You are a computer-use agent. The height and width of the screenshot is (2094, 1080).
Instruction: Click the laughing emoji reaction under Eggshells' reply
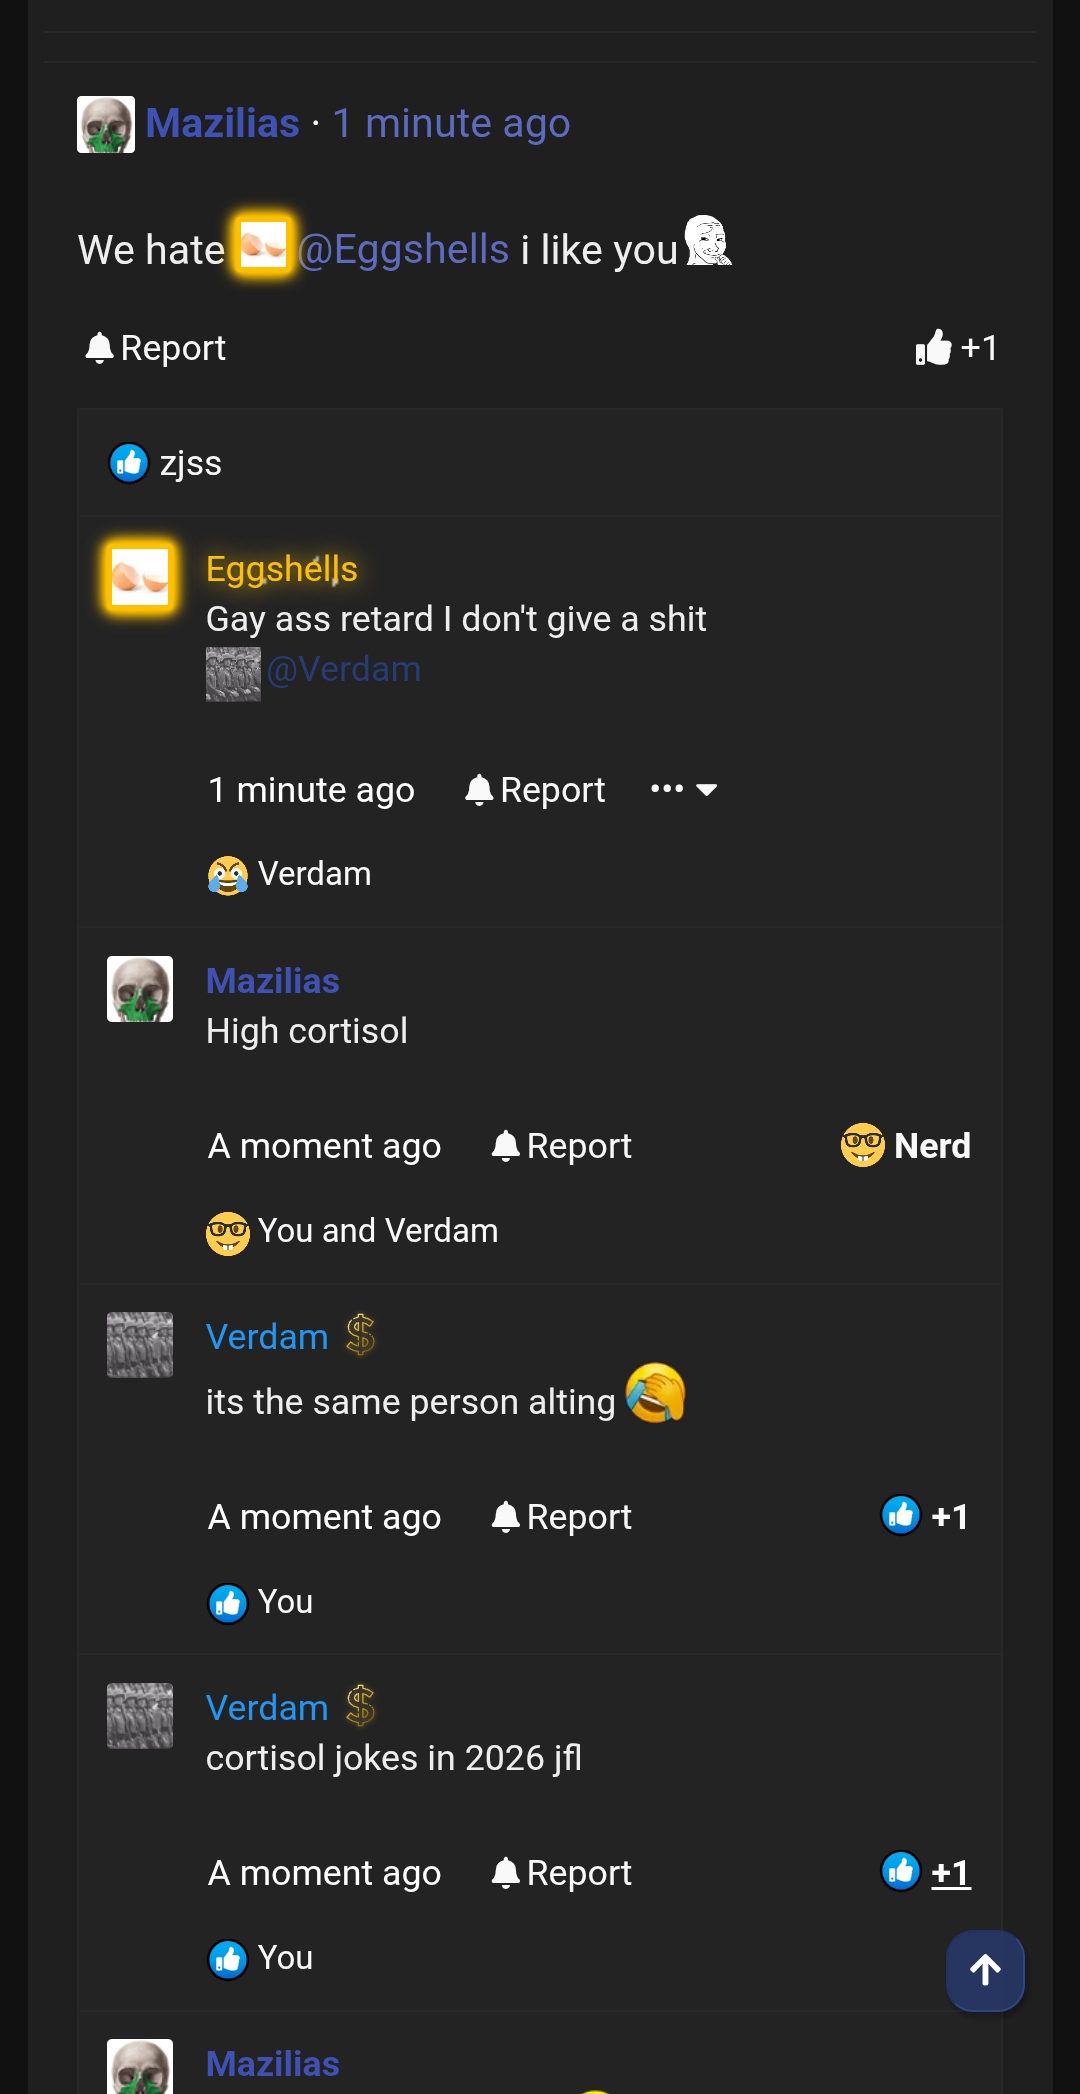coord(229,873)
